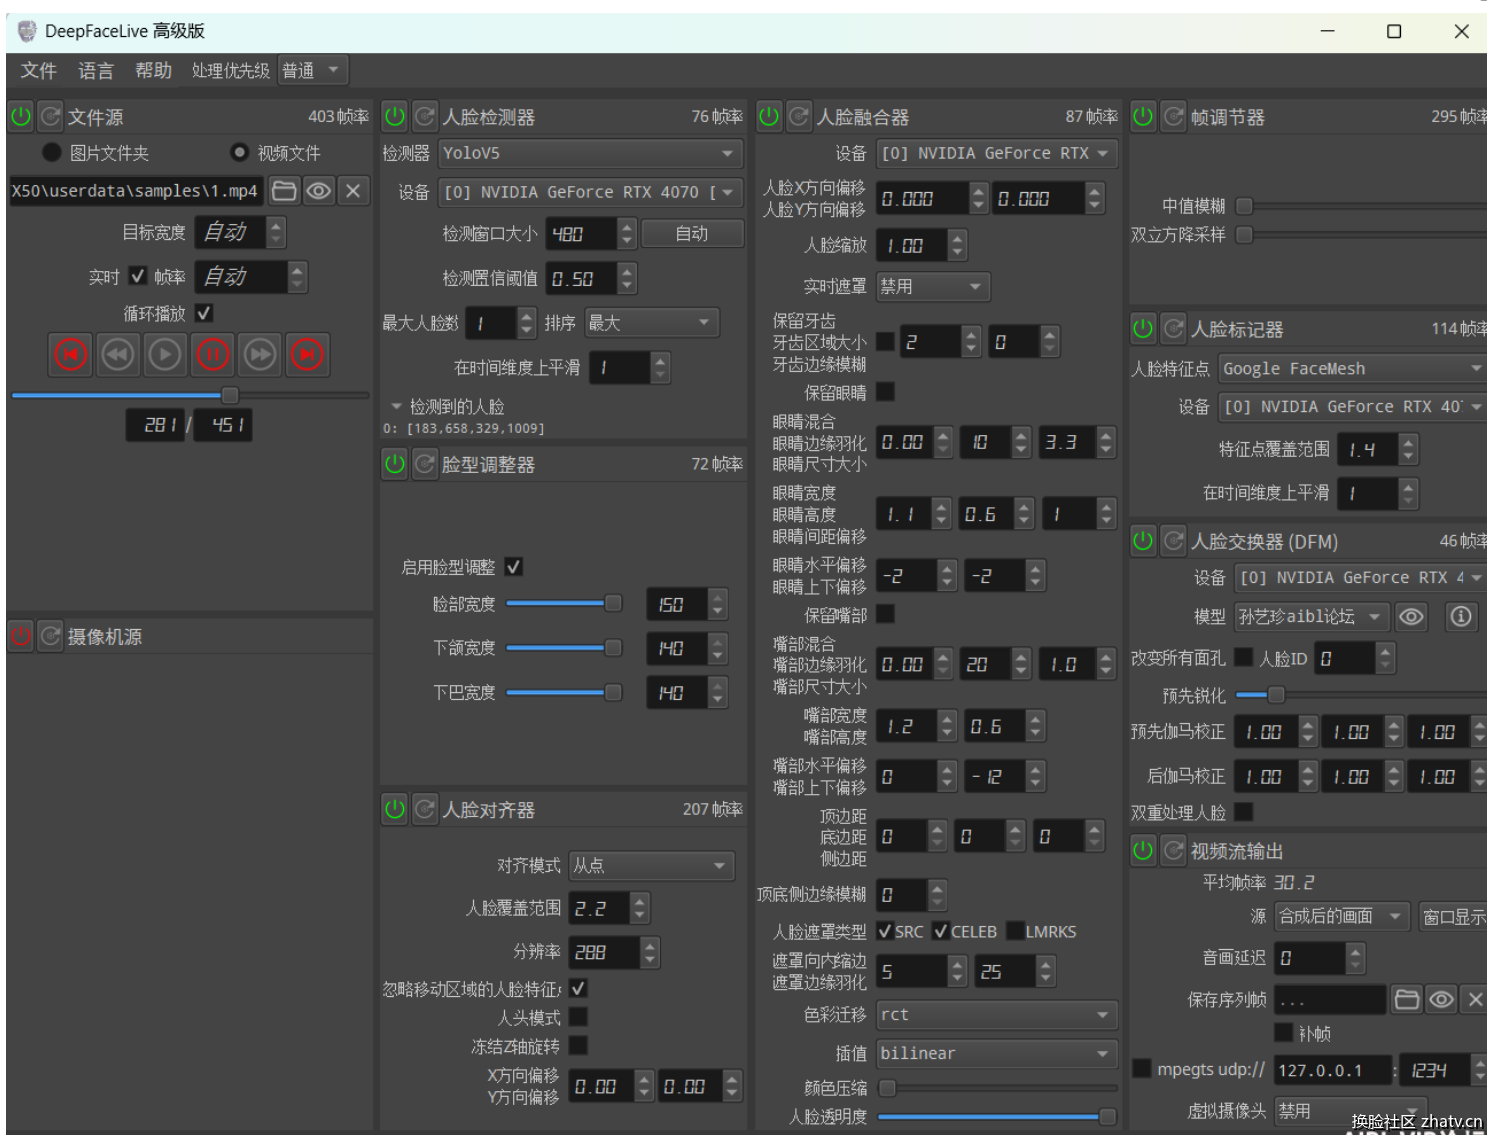Enable the LMRKS mask type checkbox
Screen dimensions: 1487x1135
(x=1015, y=931)
